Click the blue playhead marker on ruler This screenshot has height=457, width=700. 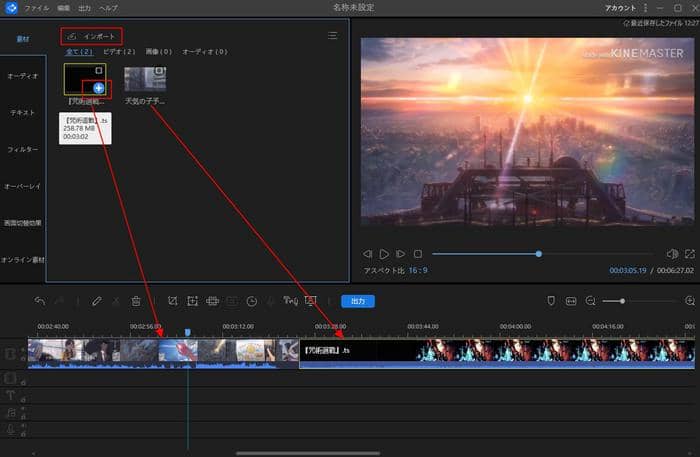point(188,332)
